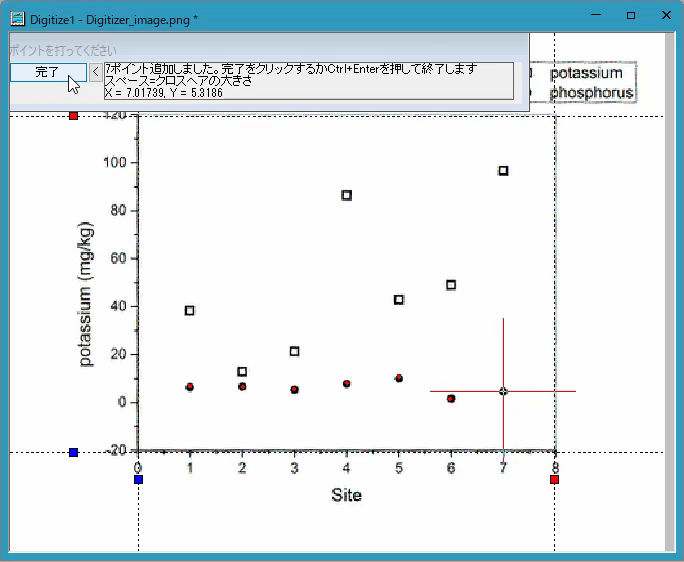Screen dimensions: 684x562
Task: Click the potassium legend entry
Action: click(x=586, y=73)
